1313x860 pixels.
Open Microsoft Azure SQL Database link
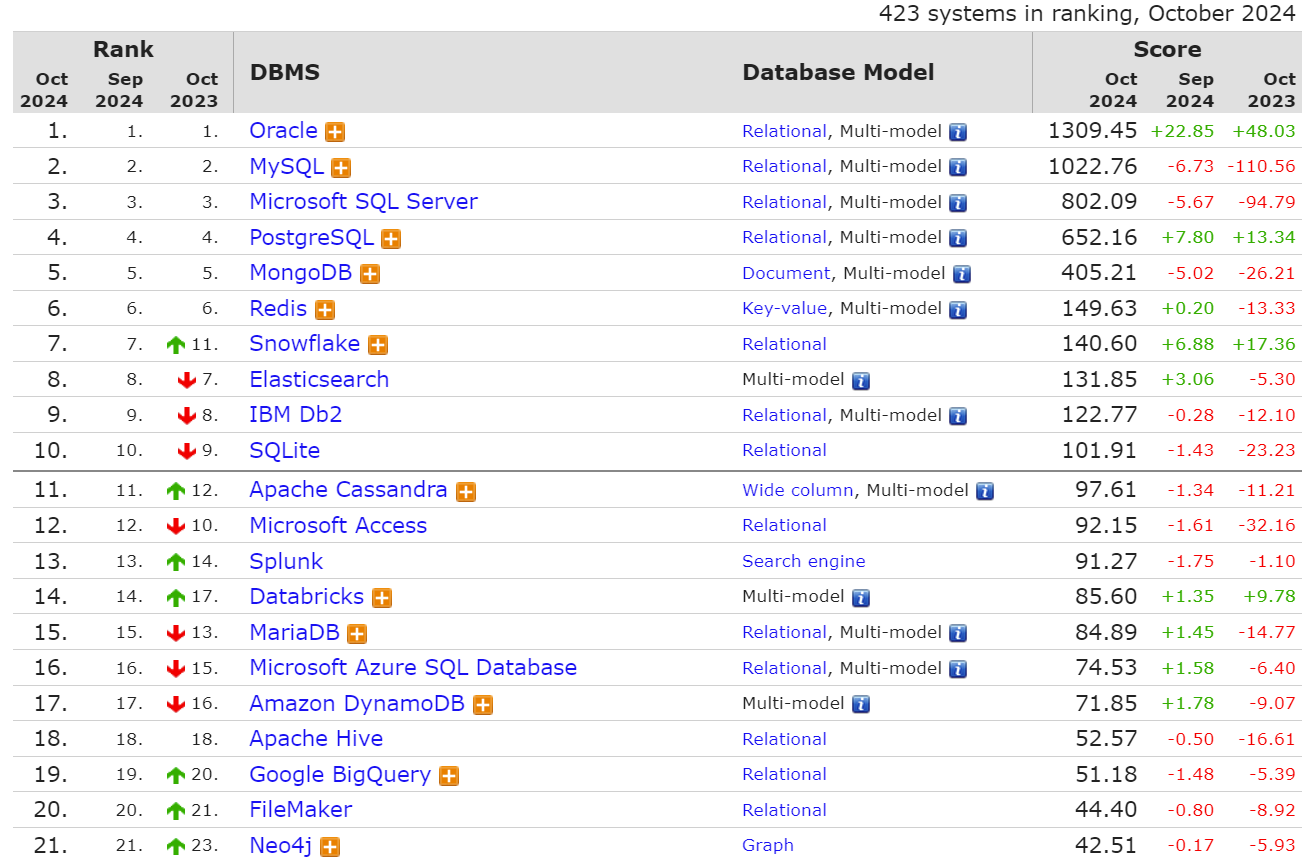pos(413,667)
